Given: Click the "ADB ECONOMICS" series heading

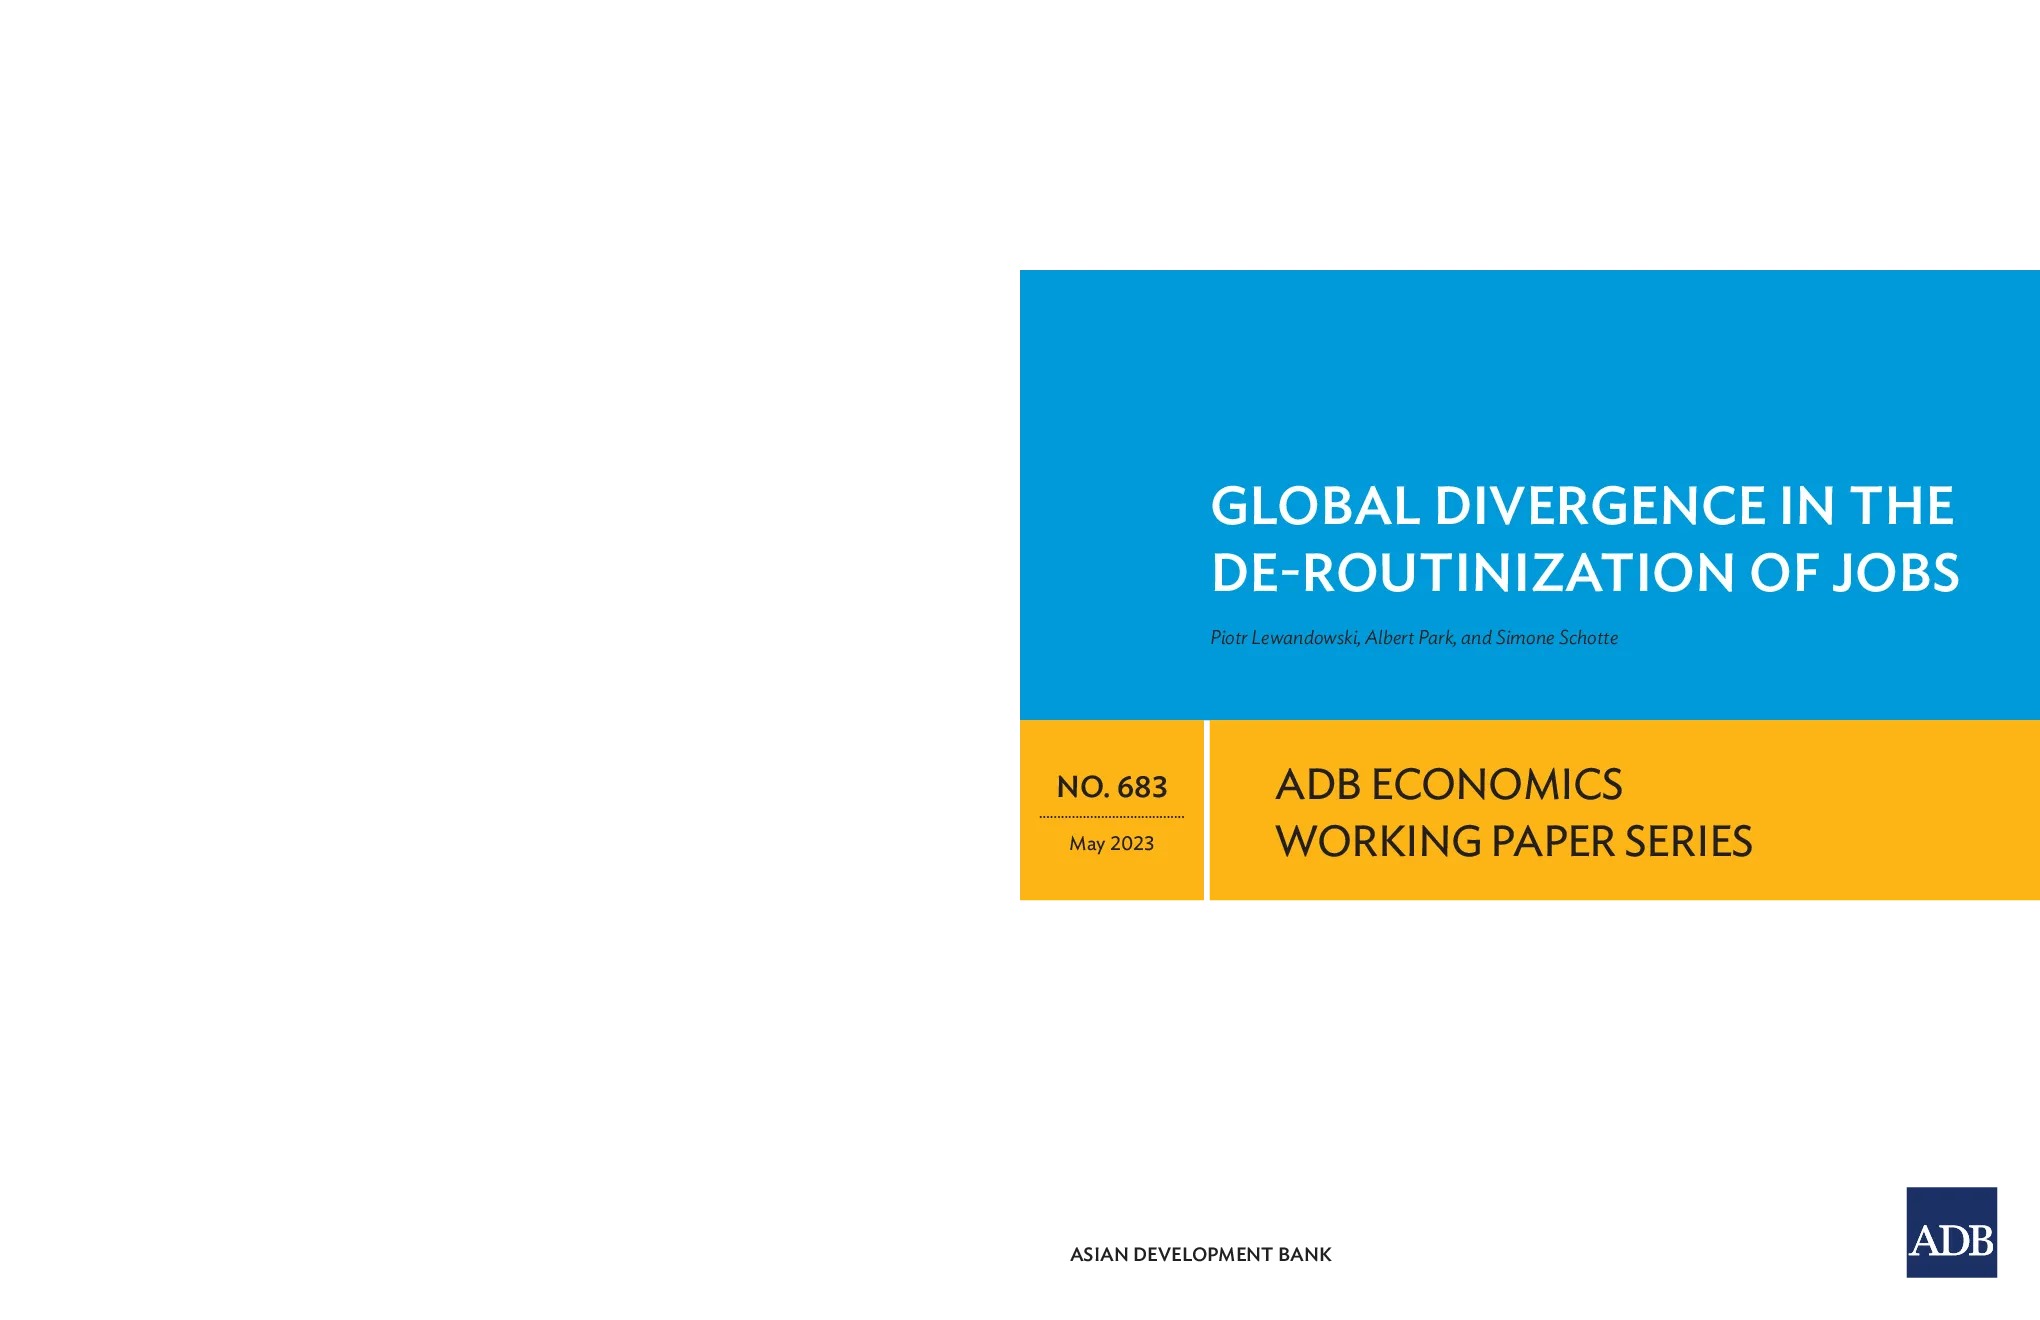Looking at the screenshot, I should [x=1449, y=785].
